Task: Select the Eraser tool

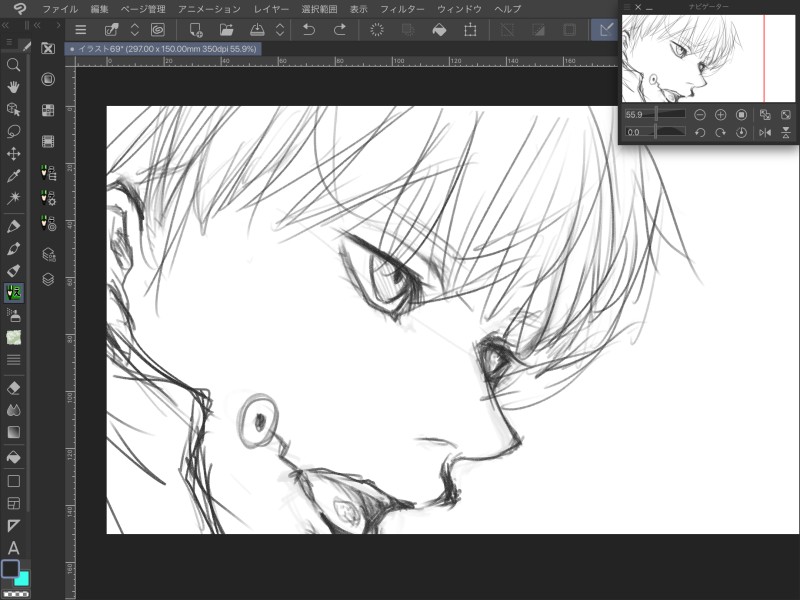Action: [x=13, y=388]
